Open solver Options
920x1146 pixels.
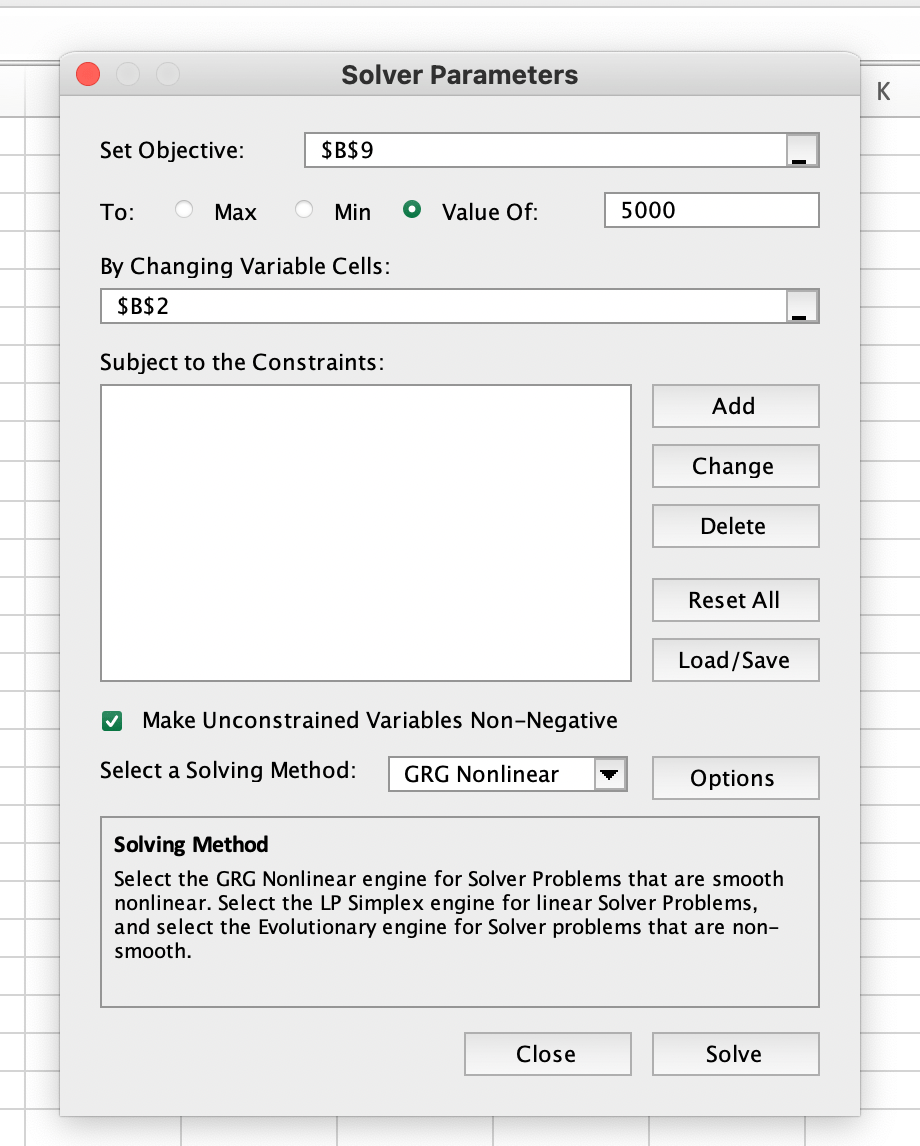pos(735,778)
